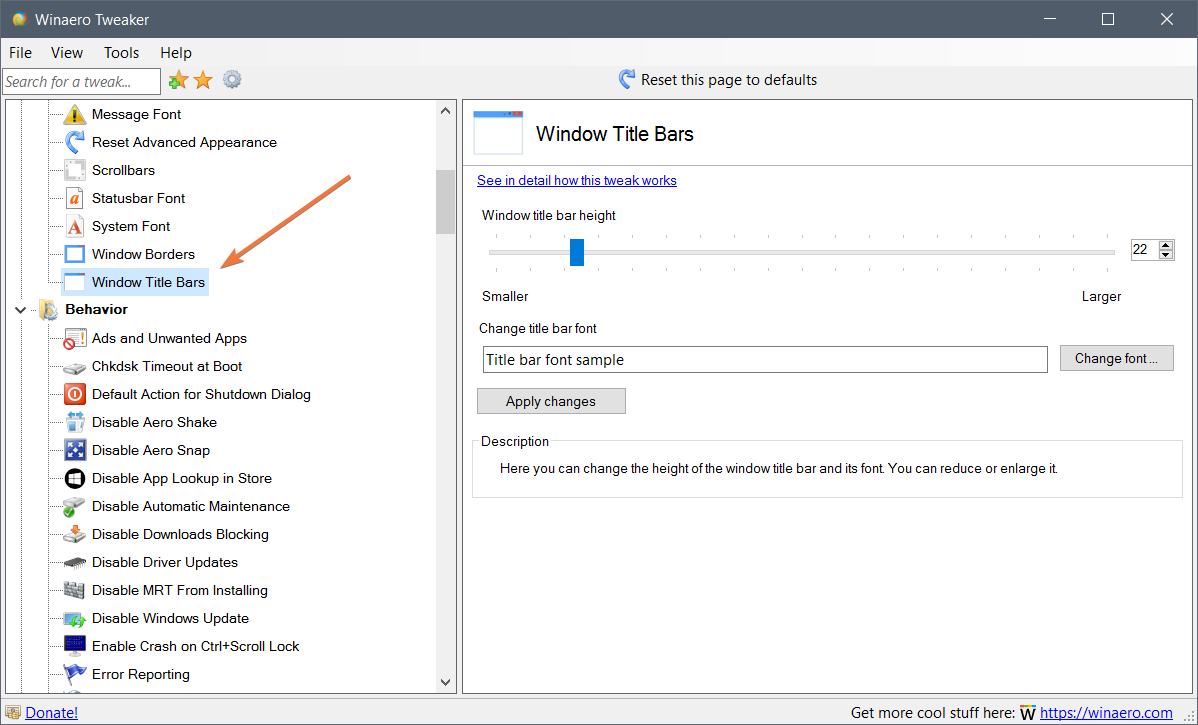The width and height of the screenshot is (1198, 725).
Task: Select the Statusbar Font tree item
Action: click(x=138, y=199)
